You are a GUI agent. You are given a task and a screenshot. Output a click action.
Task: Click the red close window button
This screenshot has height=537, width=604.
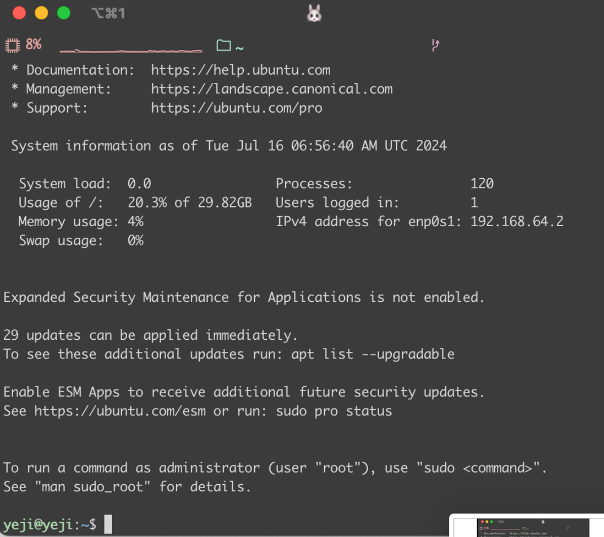[x=19, y=13]
